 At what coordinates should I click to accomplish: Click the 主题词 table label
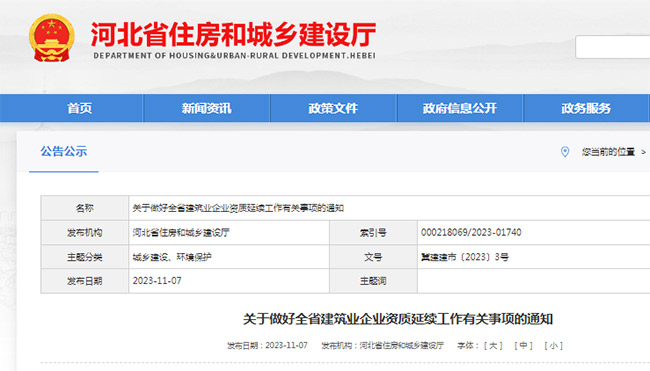373,281
